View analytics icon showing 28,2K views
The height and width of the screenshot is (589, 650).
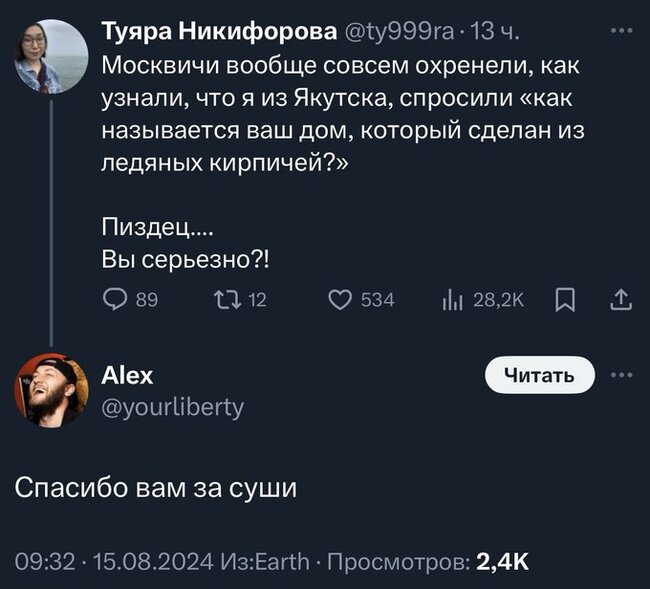tap(451, 299)
